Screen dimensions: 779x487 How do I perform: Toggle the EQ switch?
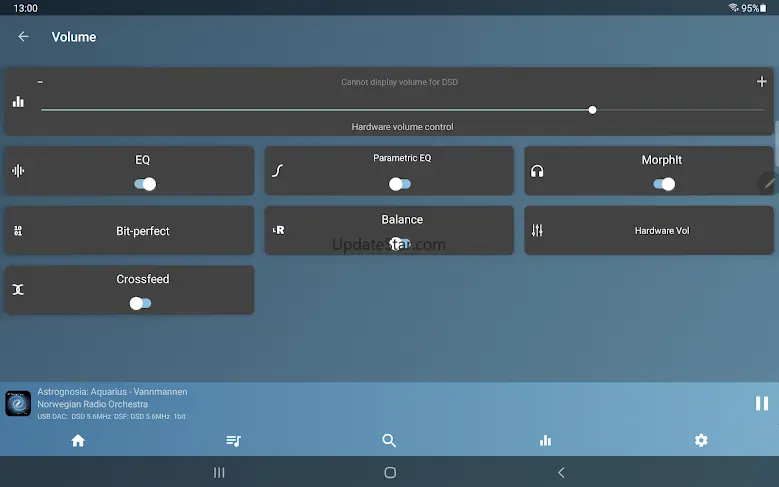[x=144, y=184]
